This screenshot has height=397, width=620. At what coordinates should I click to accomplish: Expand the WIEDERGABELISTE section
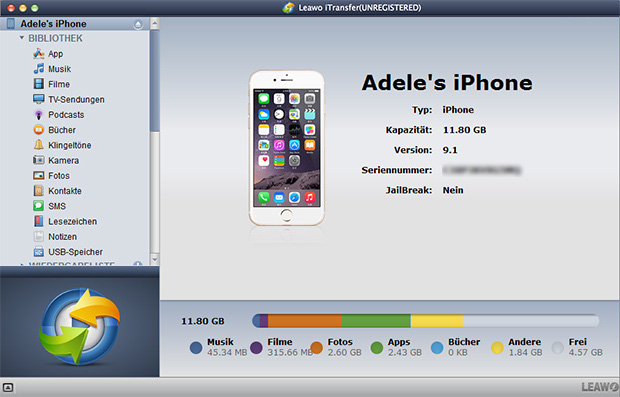tap(21, 264)
